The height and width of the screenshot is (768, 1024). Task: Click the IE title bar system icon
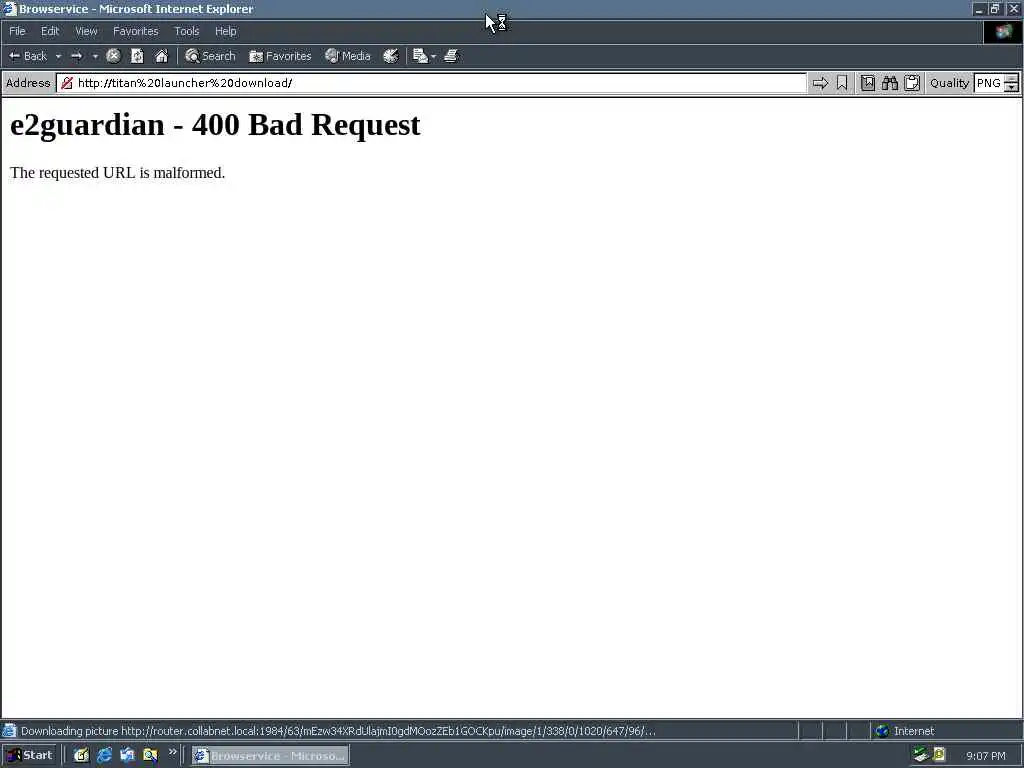click(x=9, y=9)
